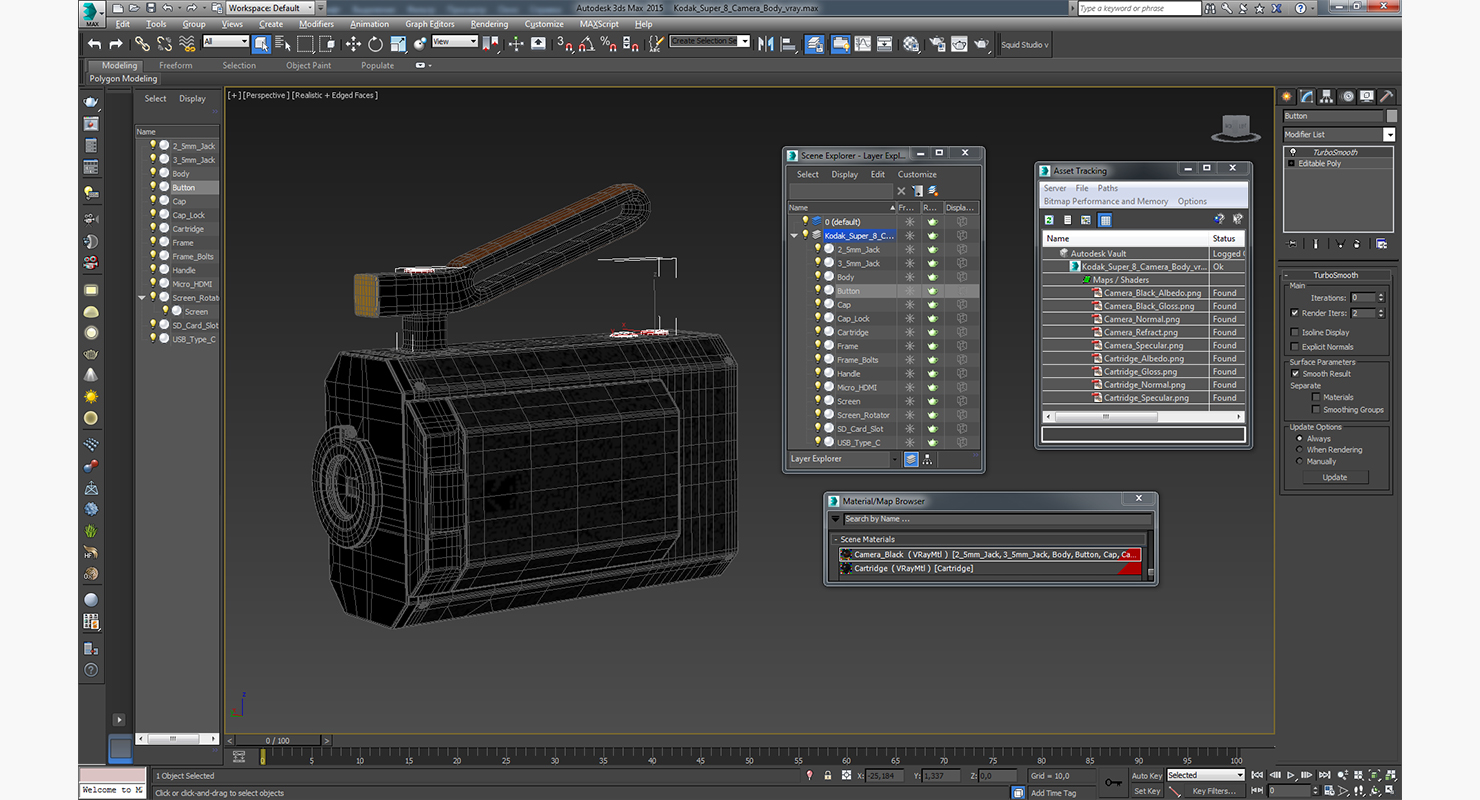Click the Update button in TurboSmooth
This screenshot has width=1480, height=800.
(1335, 477)
